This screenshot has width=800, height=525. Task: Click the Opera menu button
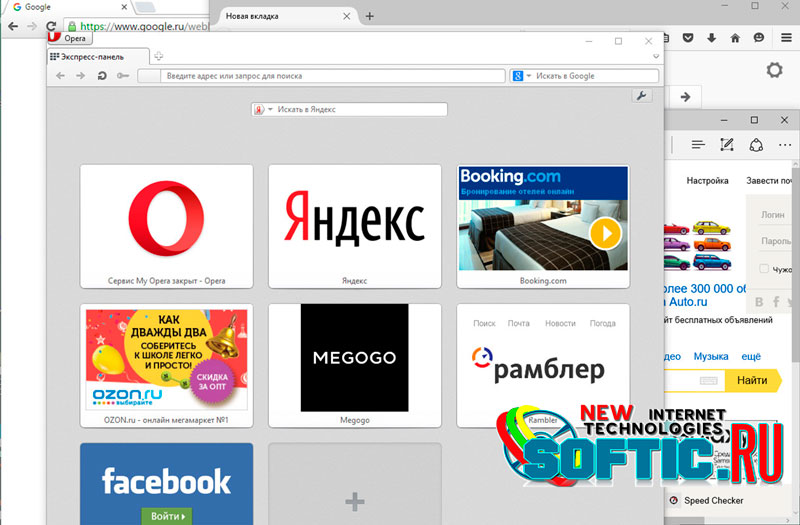(69, 38)
